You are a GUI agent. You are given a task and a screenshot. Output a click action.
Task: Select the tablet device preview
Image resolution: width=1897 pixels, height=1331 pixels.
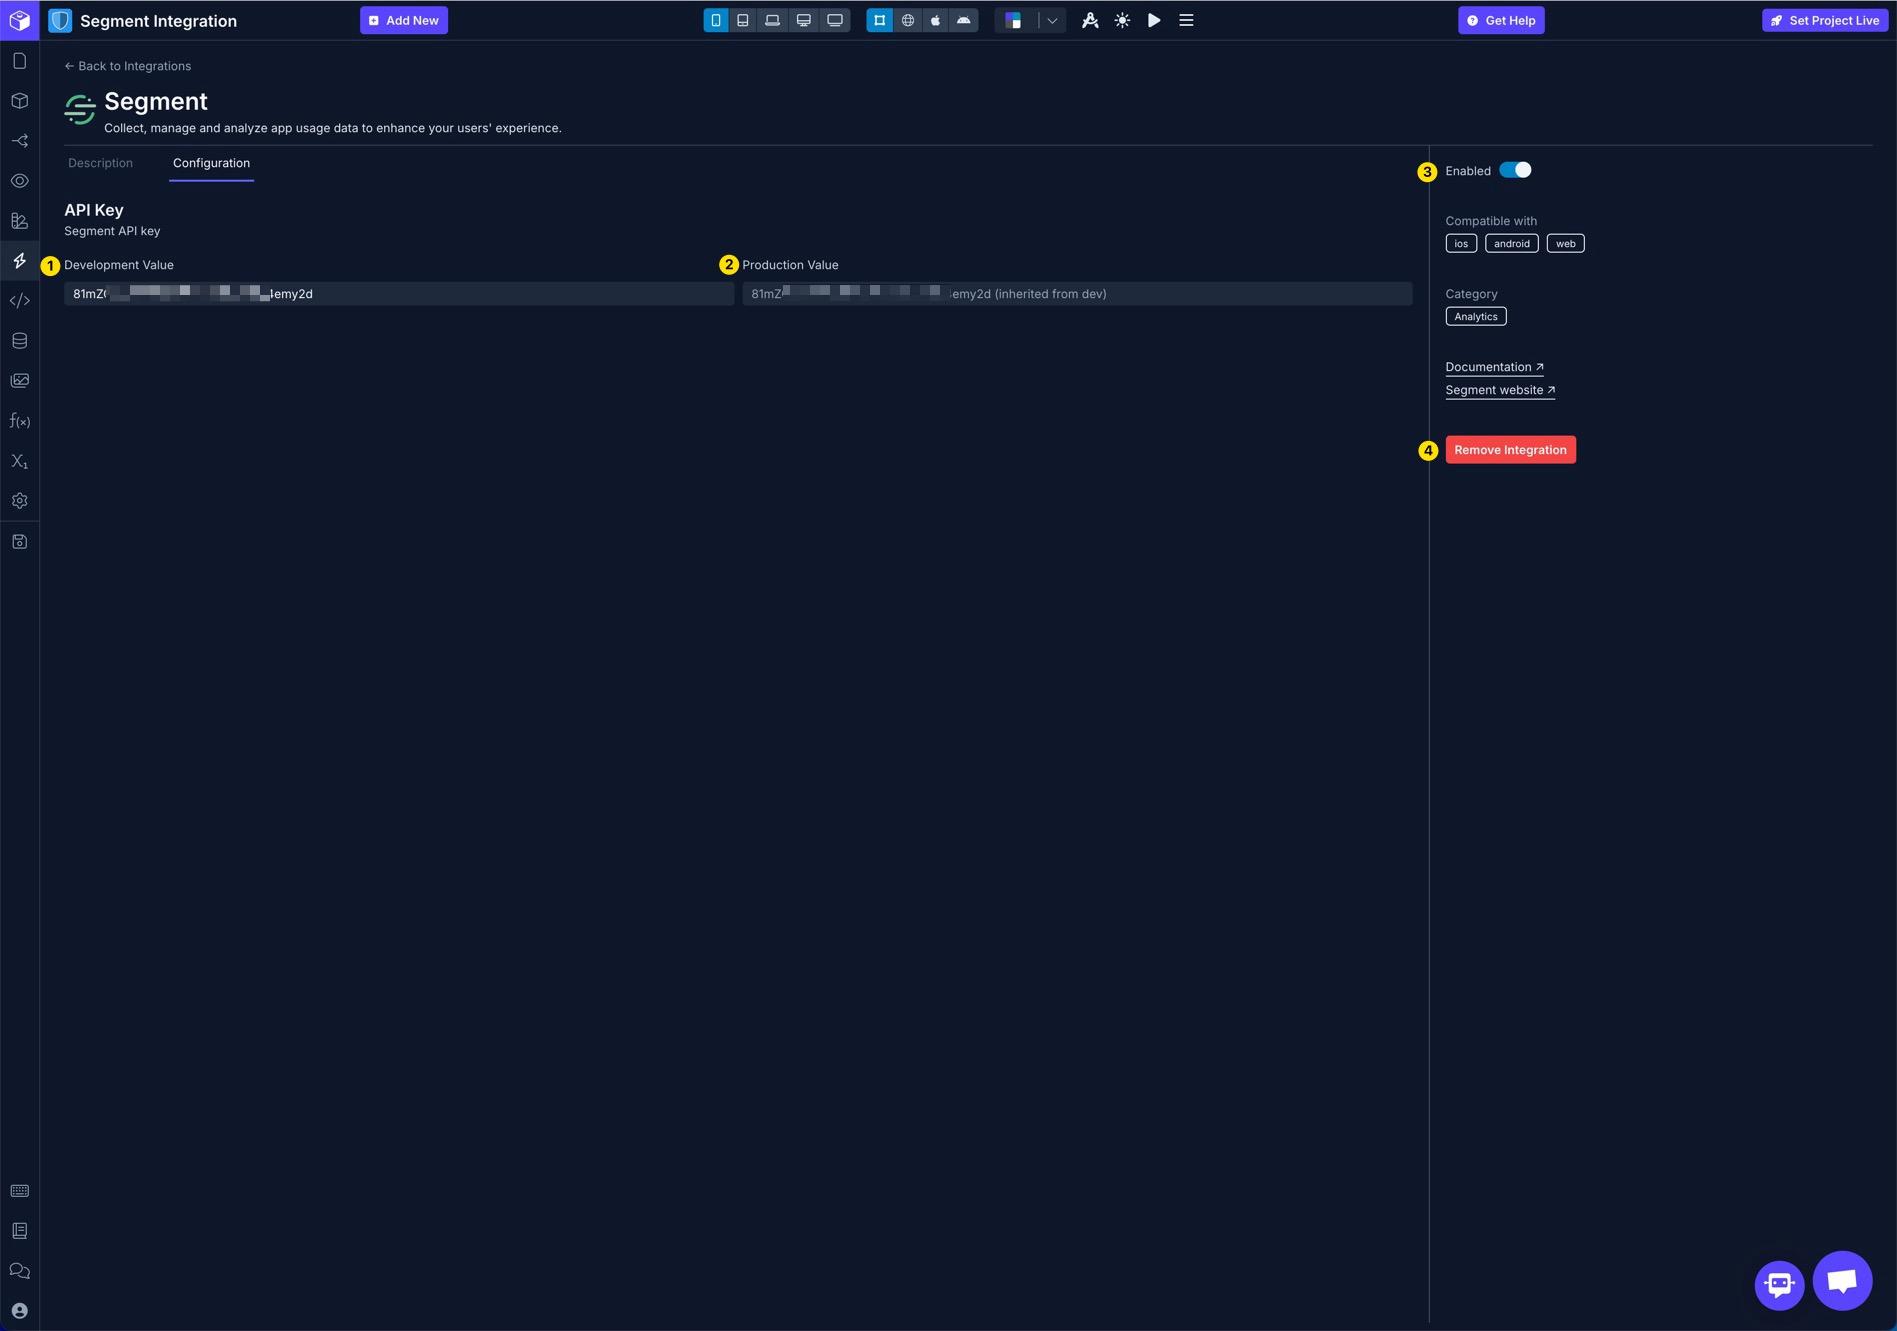pyautogui.click(x=743, y=20)
